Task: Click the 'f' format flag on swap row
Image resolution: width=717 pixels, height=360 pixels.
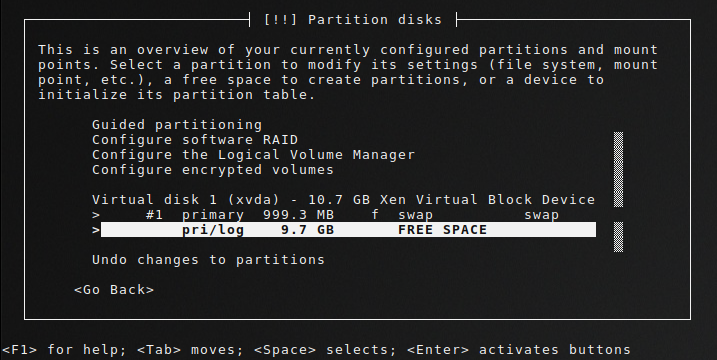Action: pyautogui.click(x=375, y=215)
